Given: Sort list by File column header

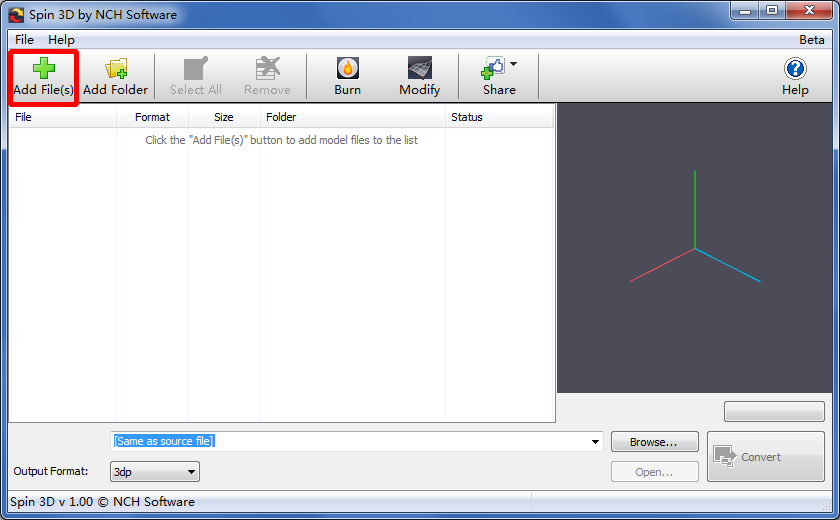Looking at the screenshot, I should click(x=63, y=117).
